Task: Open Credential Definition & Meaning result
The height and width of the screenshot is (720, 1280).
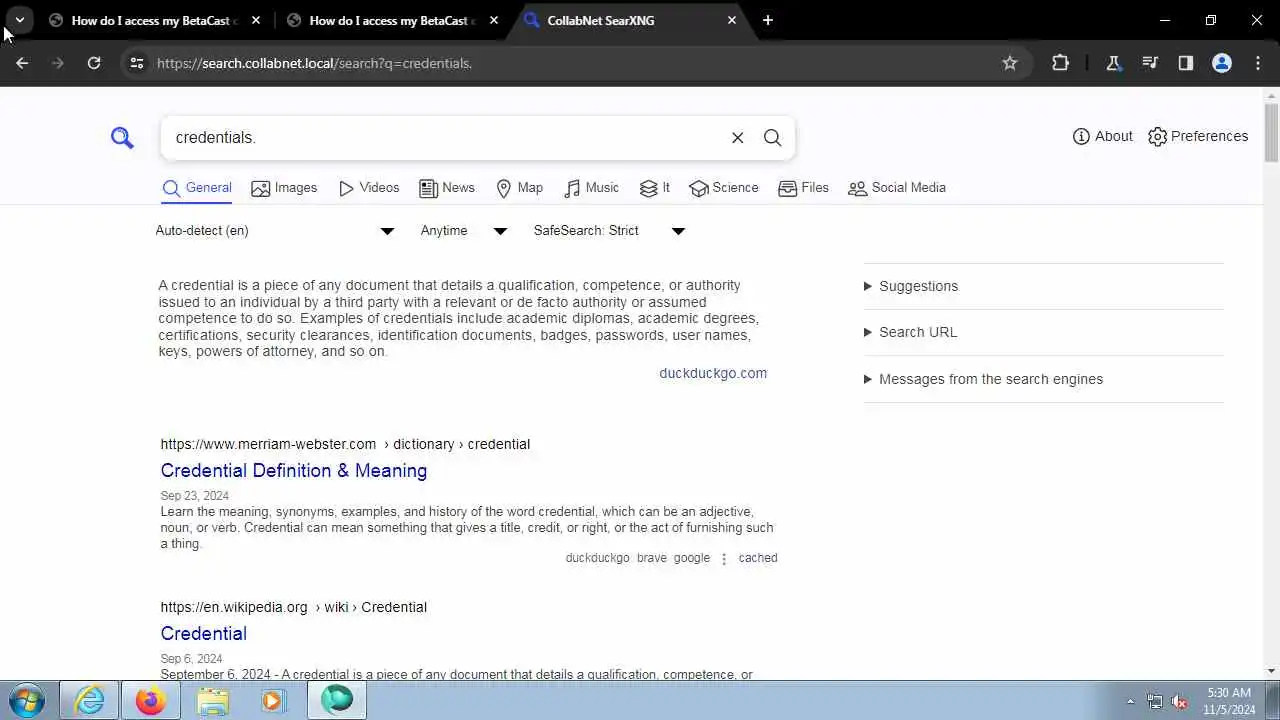Action: [294, 471]
